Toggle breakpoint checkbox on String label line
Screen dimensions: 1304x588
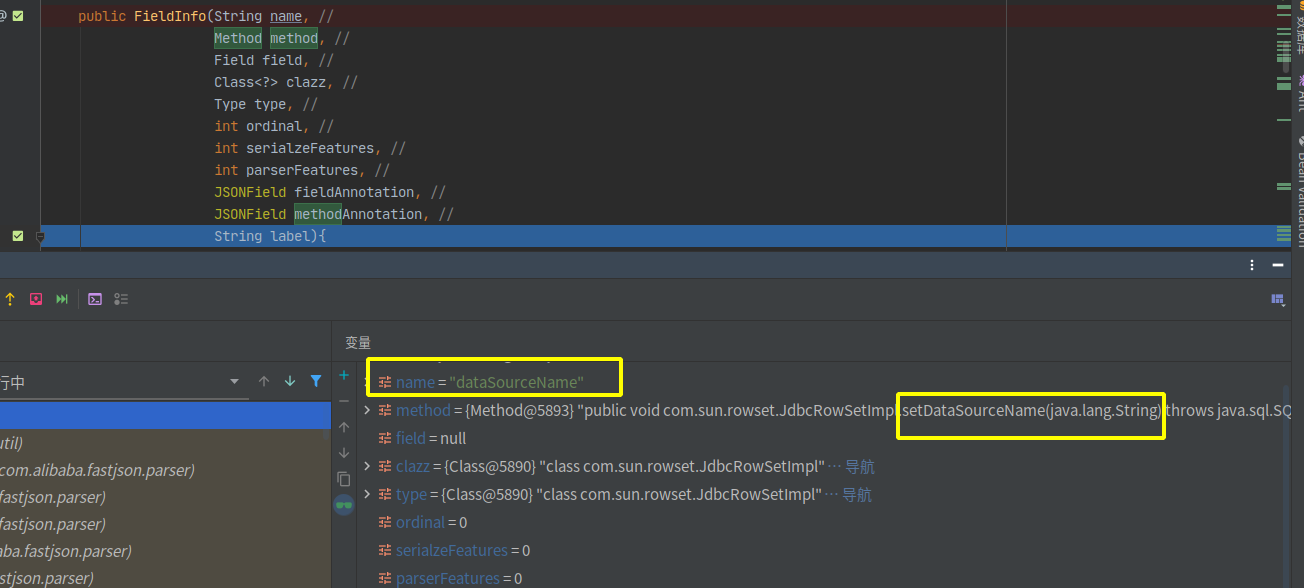(18, 236)
